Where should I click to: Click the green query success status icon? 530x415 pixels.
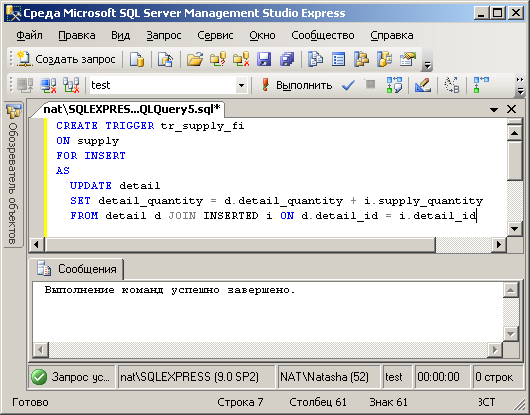pos(39,377)
